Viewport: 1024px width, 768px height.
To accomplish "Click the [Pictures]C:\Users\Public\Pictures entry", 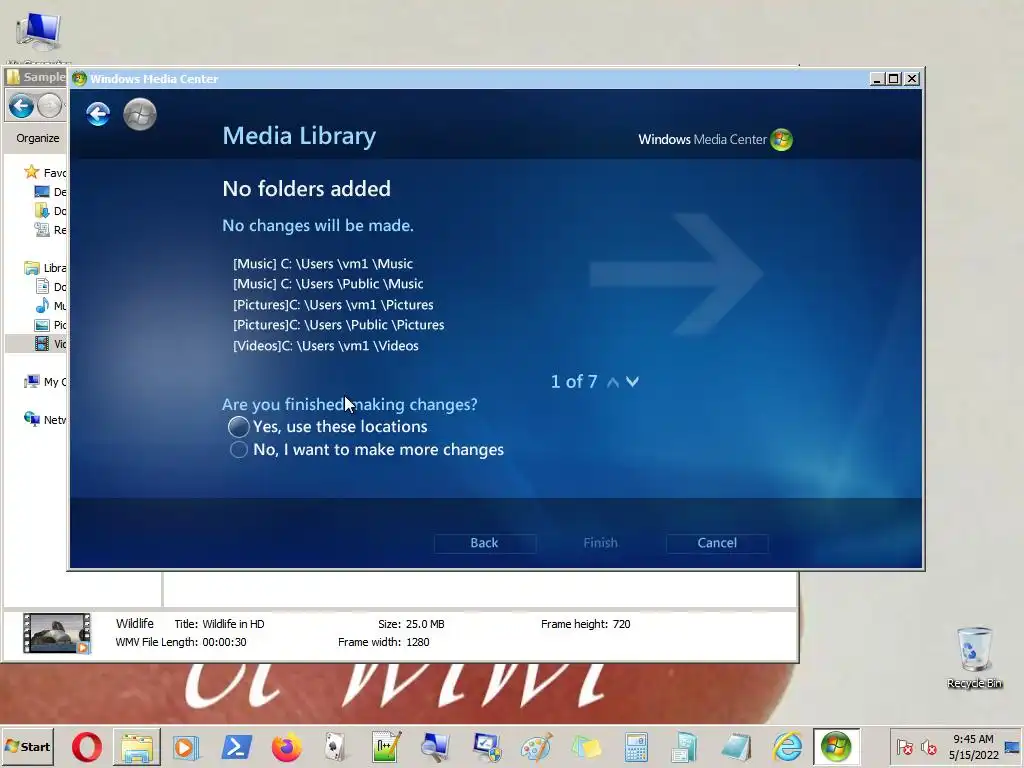I will [x=338, y=325].
